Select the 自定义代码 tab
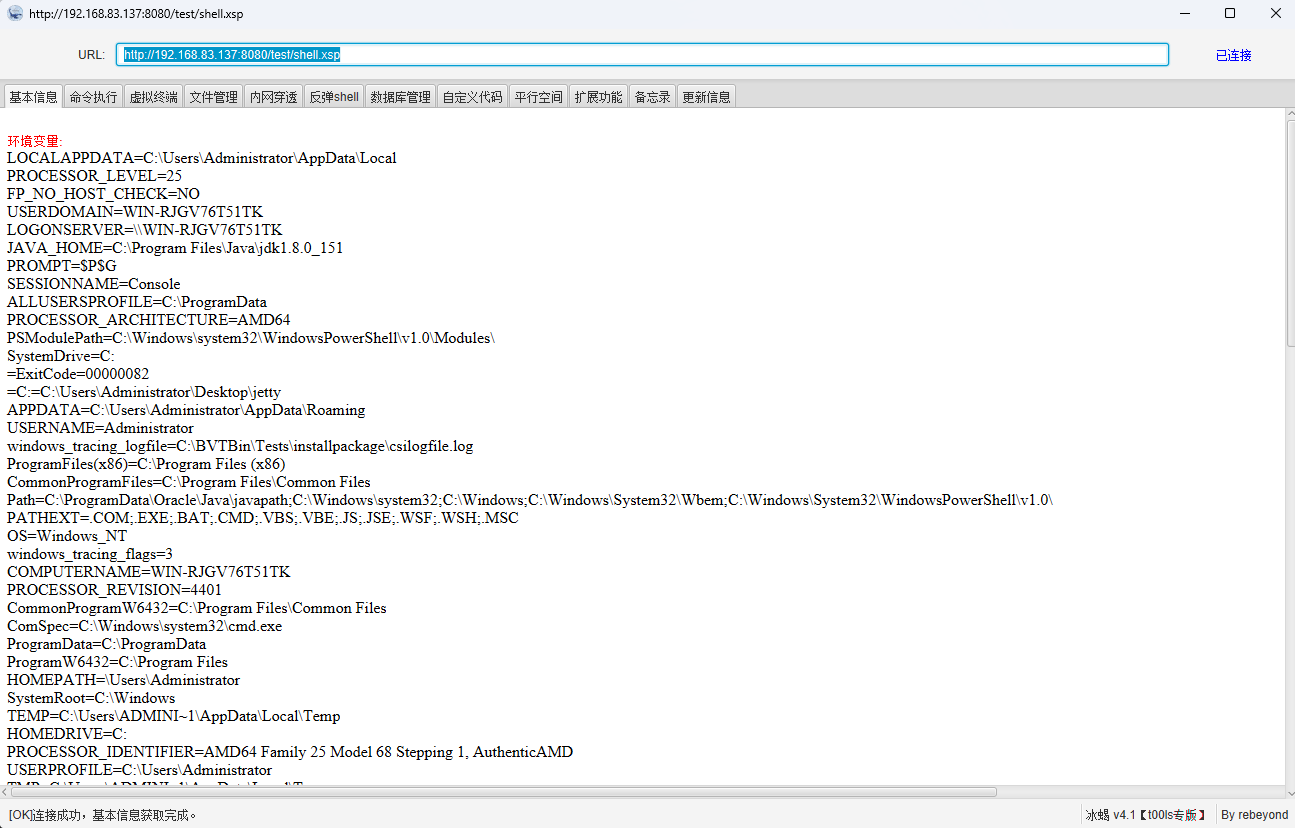The height and width of the screenshot is (828, 1295). tap(473, 97)
